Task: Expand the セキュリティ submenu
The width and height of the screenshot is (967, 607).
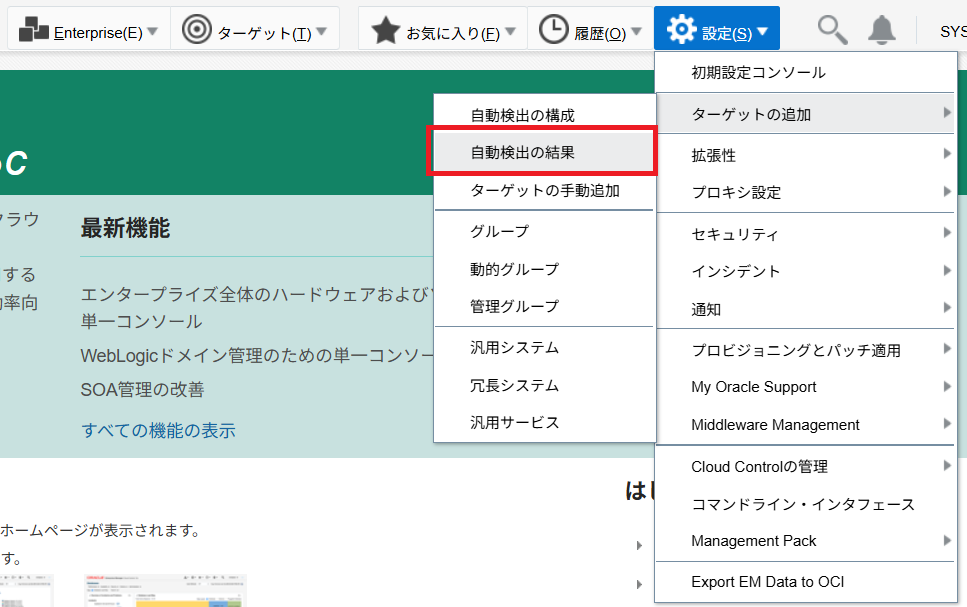Action: click(x=734, y=234)
